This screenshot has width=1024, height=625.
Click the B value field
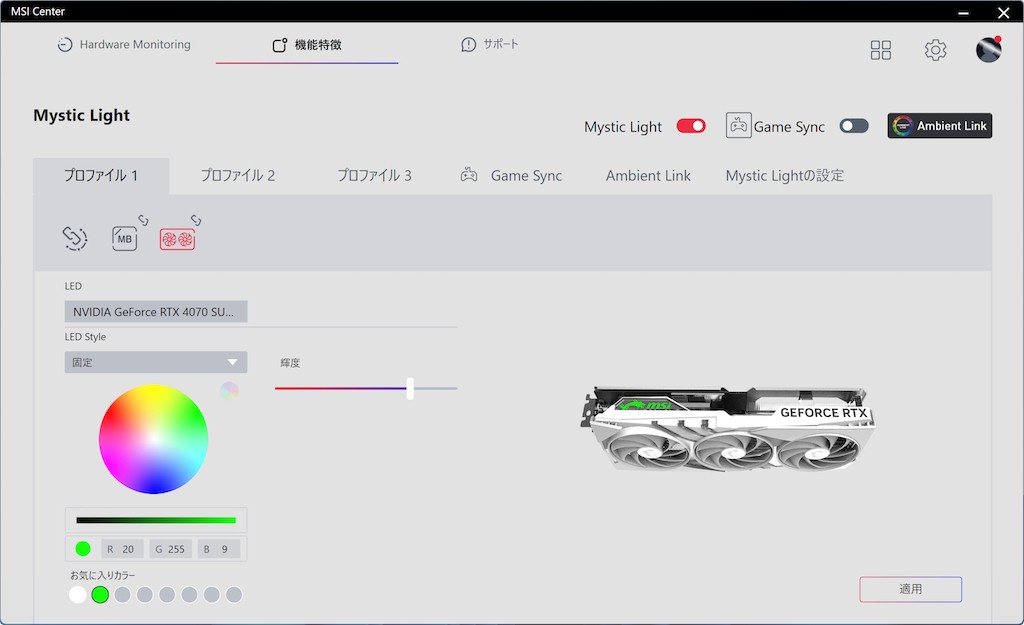coord(219,549)
